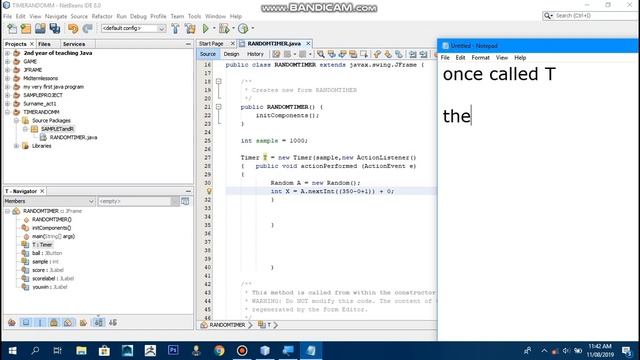Collapse the code fold at line 21
This screenshot has width=640, height=360.
click(219, 107)
